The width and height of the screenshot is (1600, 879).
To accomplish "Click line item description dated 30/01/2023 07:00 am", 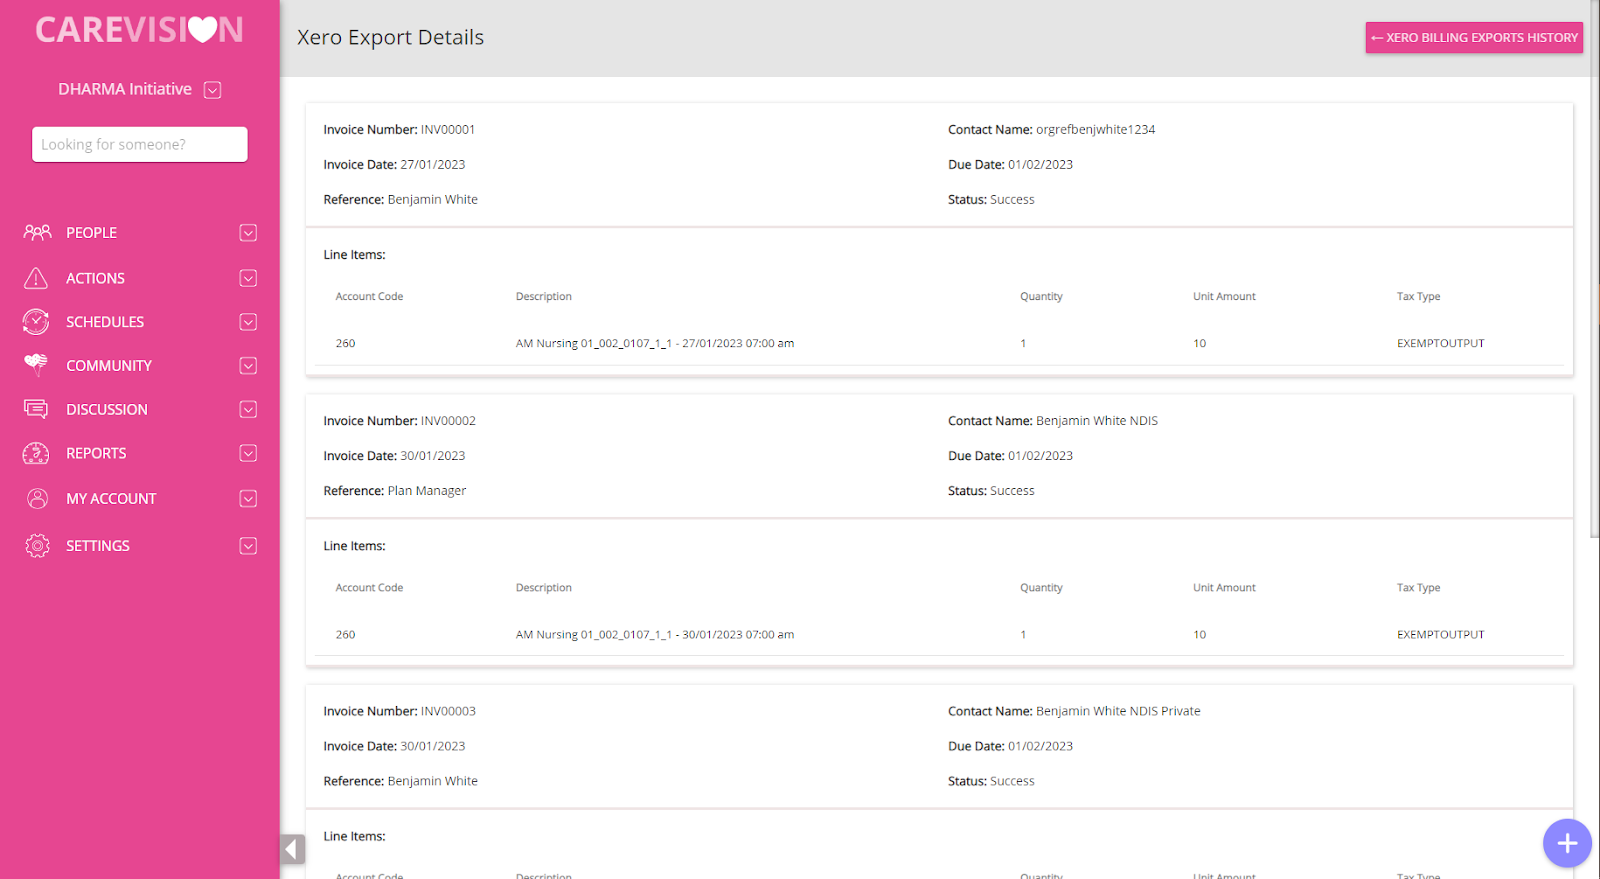I will click(655, 634).
